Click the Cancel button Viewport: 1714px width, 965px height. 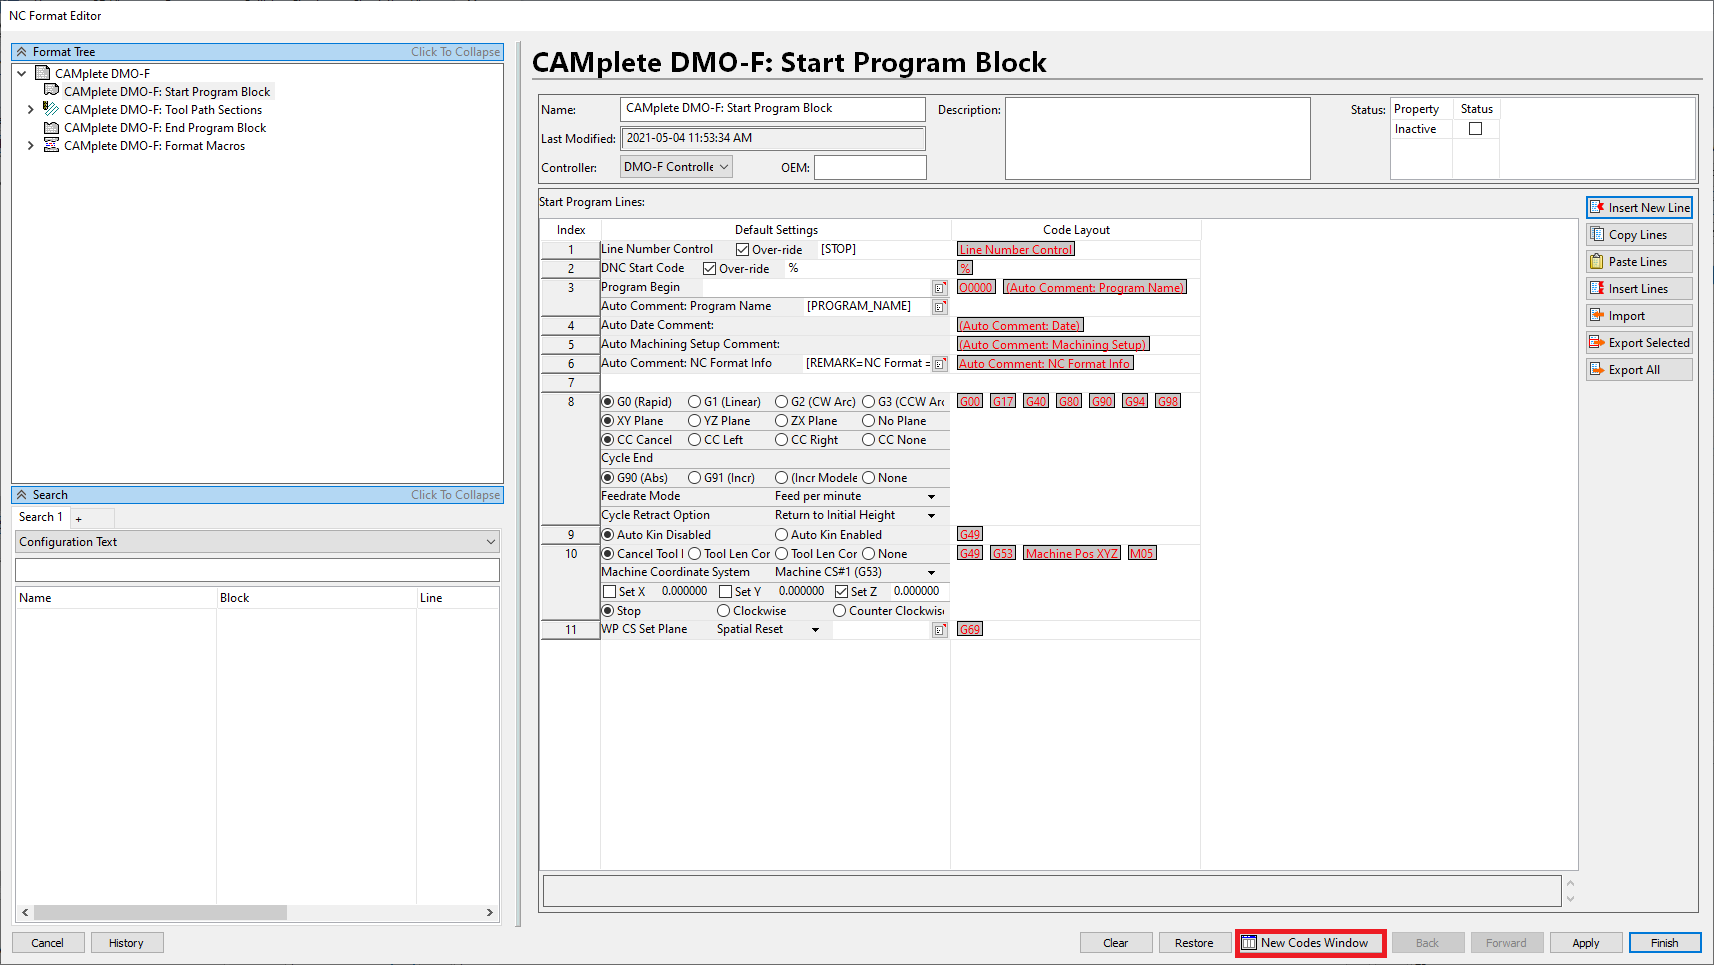click(47, 943)
